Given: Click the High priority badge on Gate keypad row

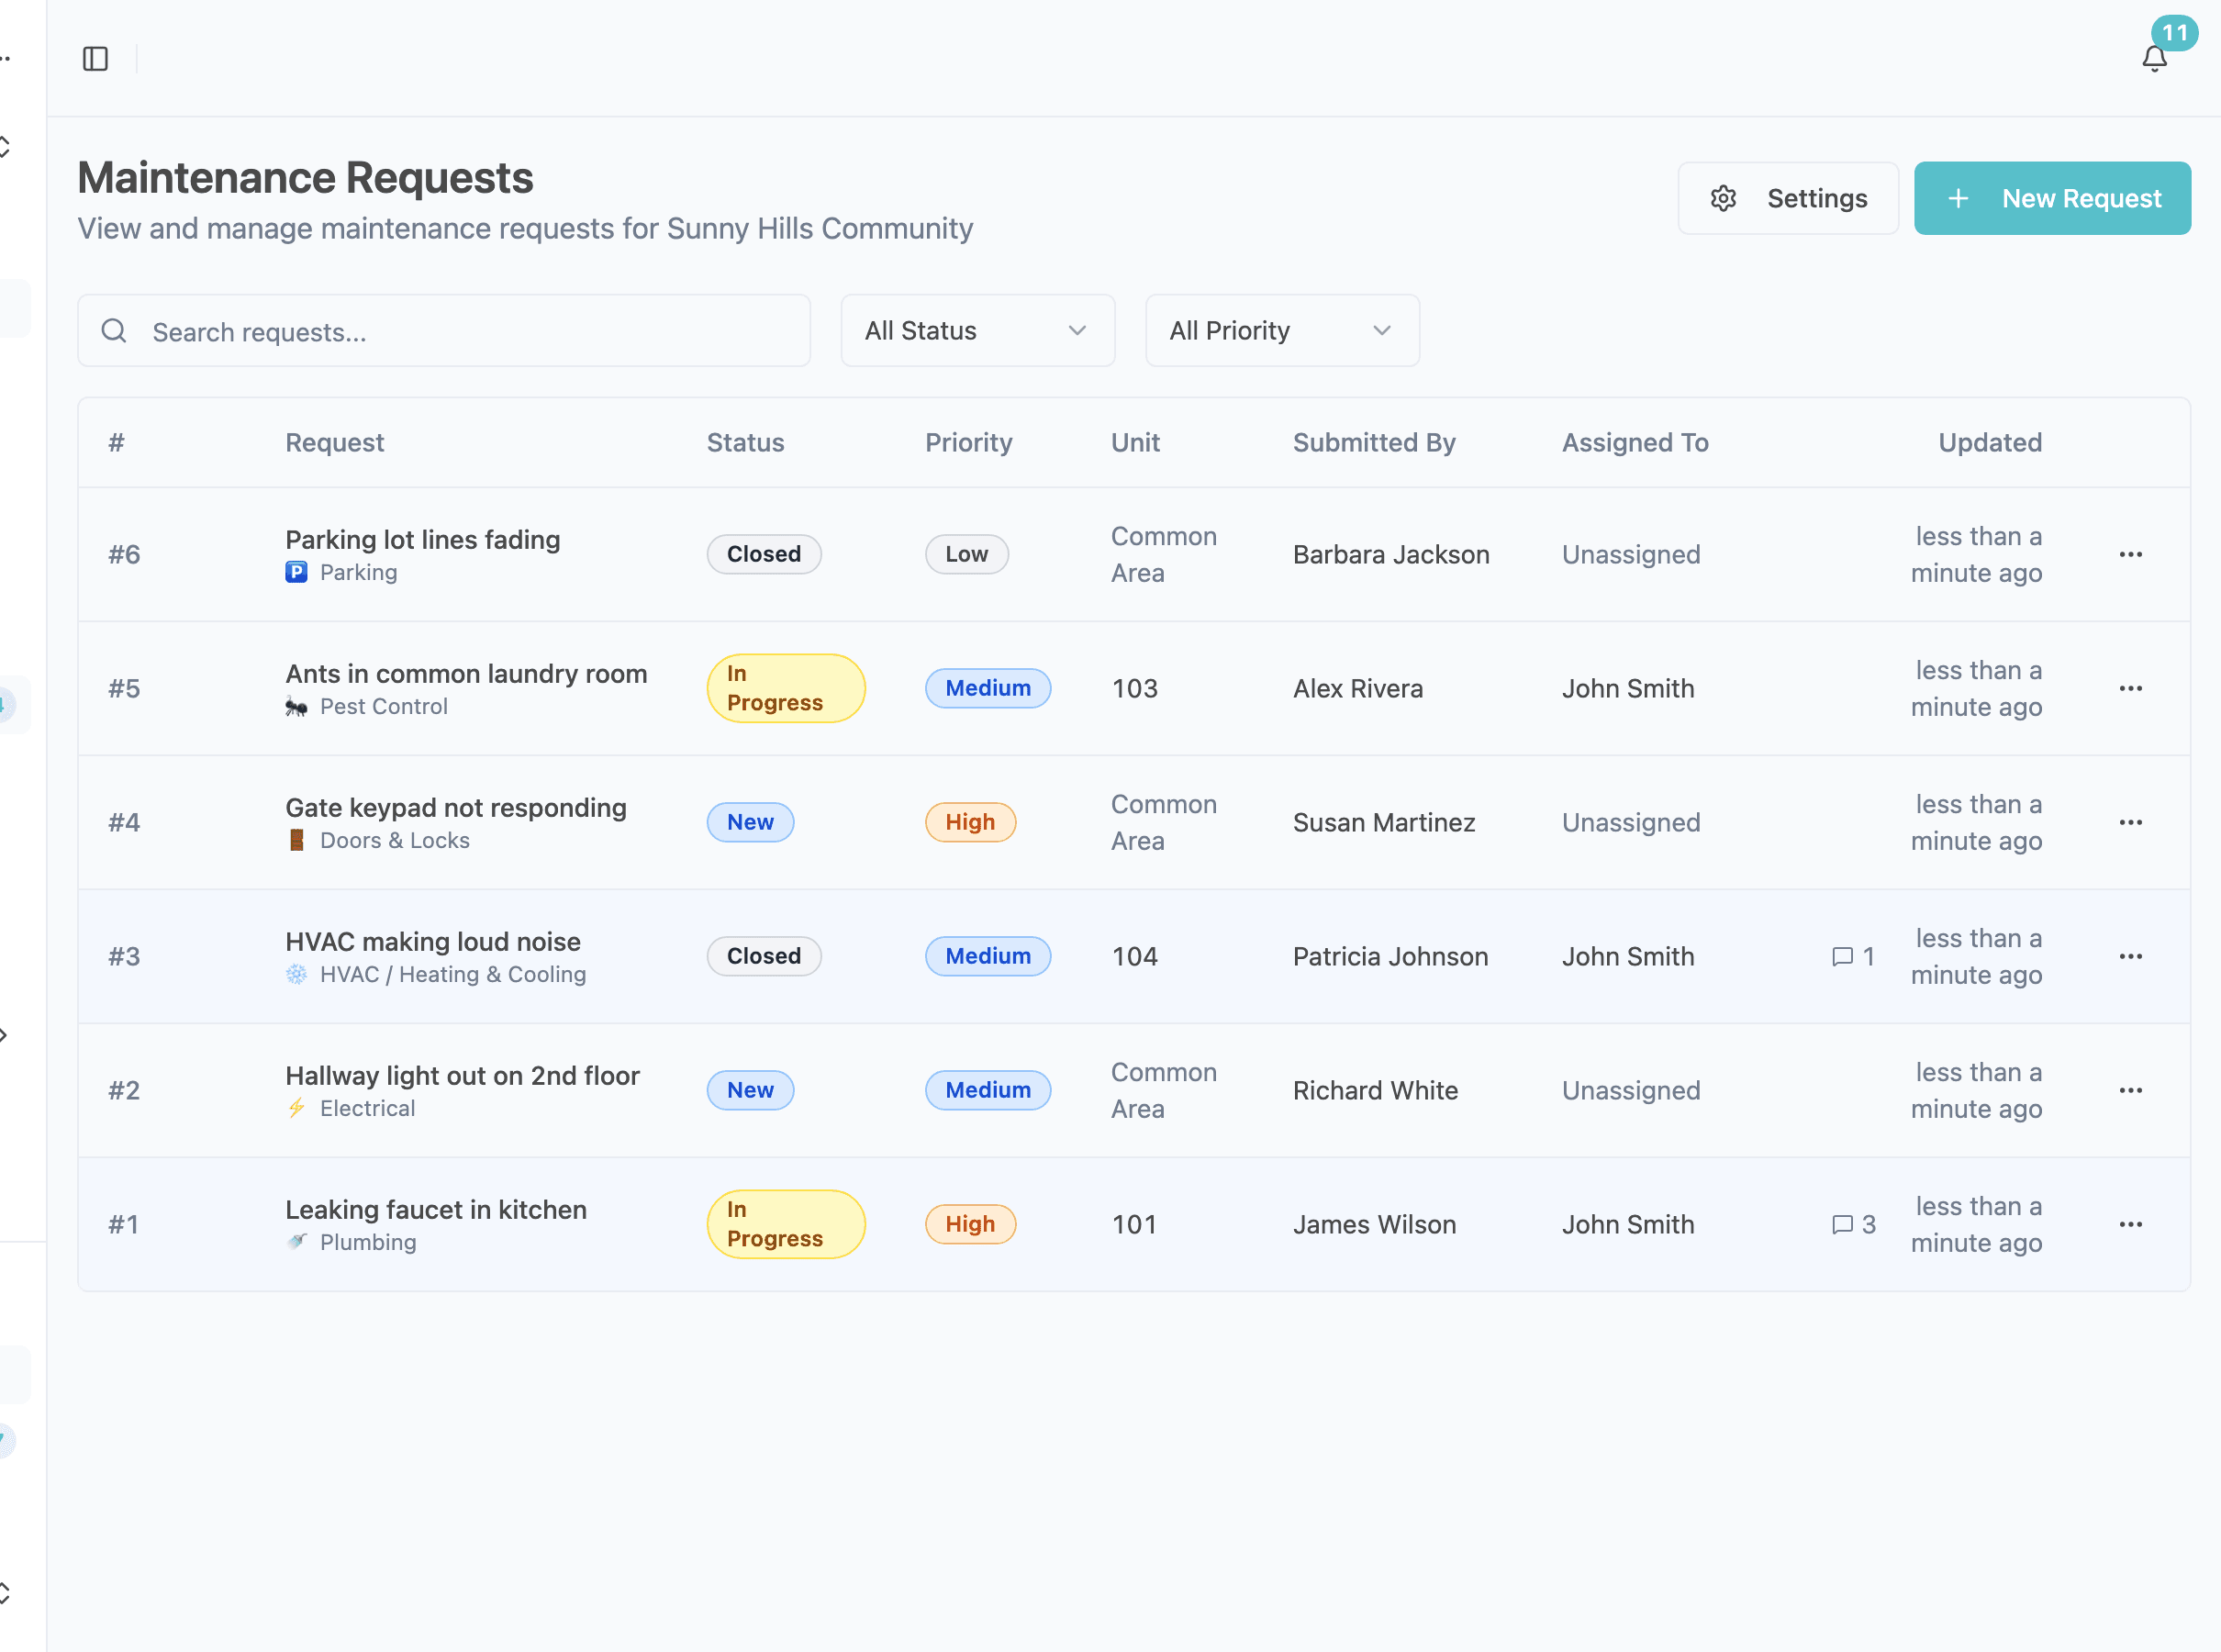Looking at the screenshot, I should [x=970, y=822].
